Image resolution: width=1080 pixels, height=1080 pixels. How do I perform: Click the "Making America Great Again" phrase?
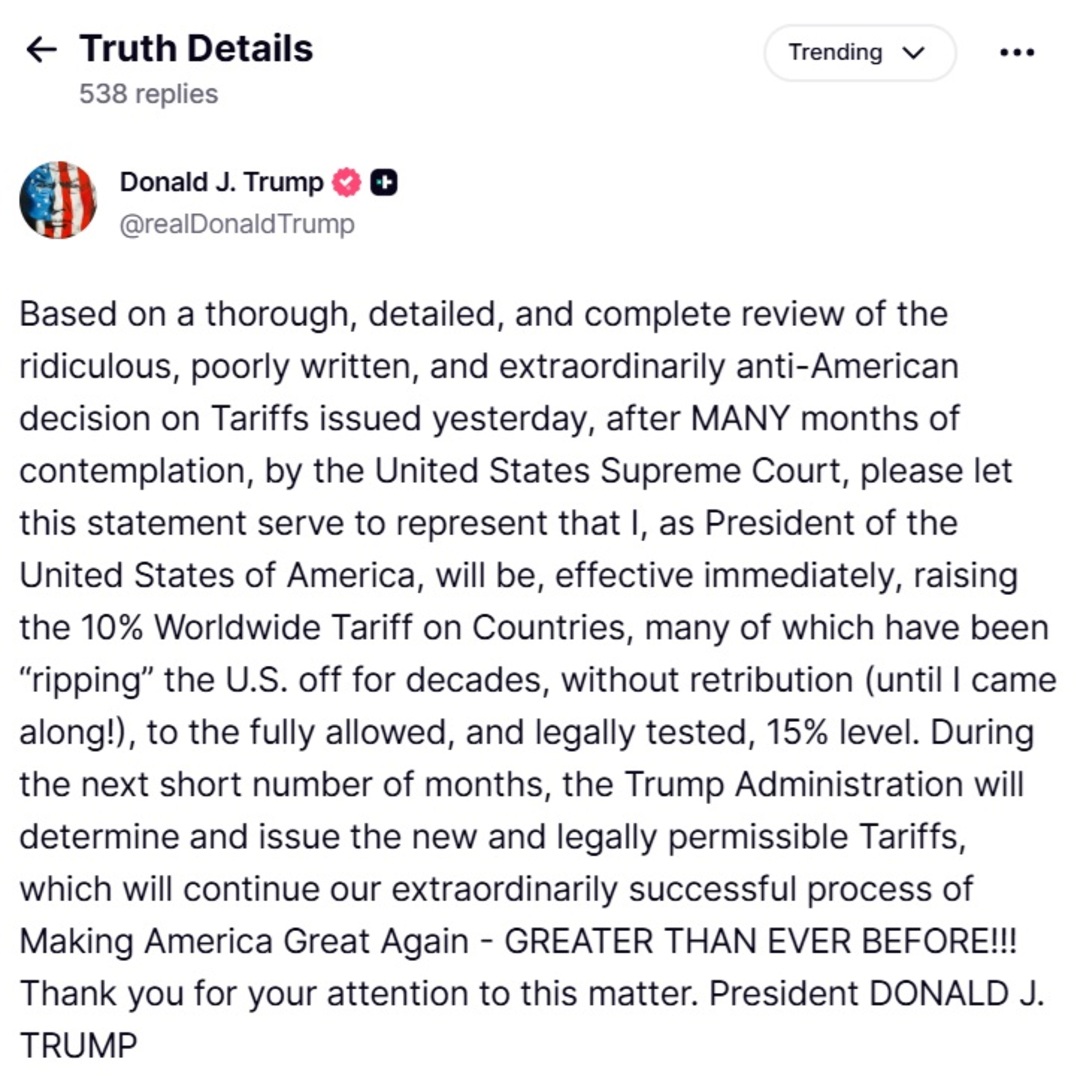coord(244,942)
